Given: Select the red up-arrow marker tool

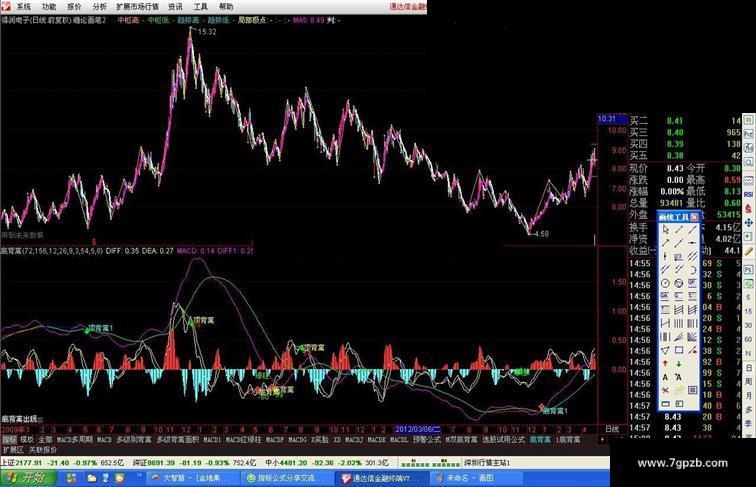Looking at the screenshot, I should [x=665, y=363].
